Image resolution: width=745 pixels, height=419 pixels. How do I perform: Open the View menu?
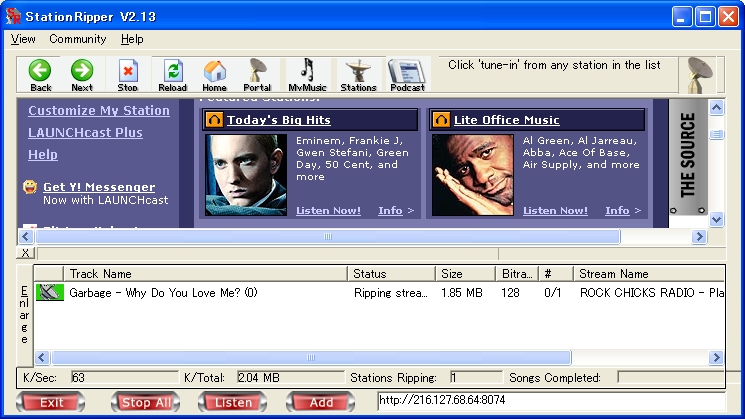point(23,39)
